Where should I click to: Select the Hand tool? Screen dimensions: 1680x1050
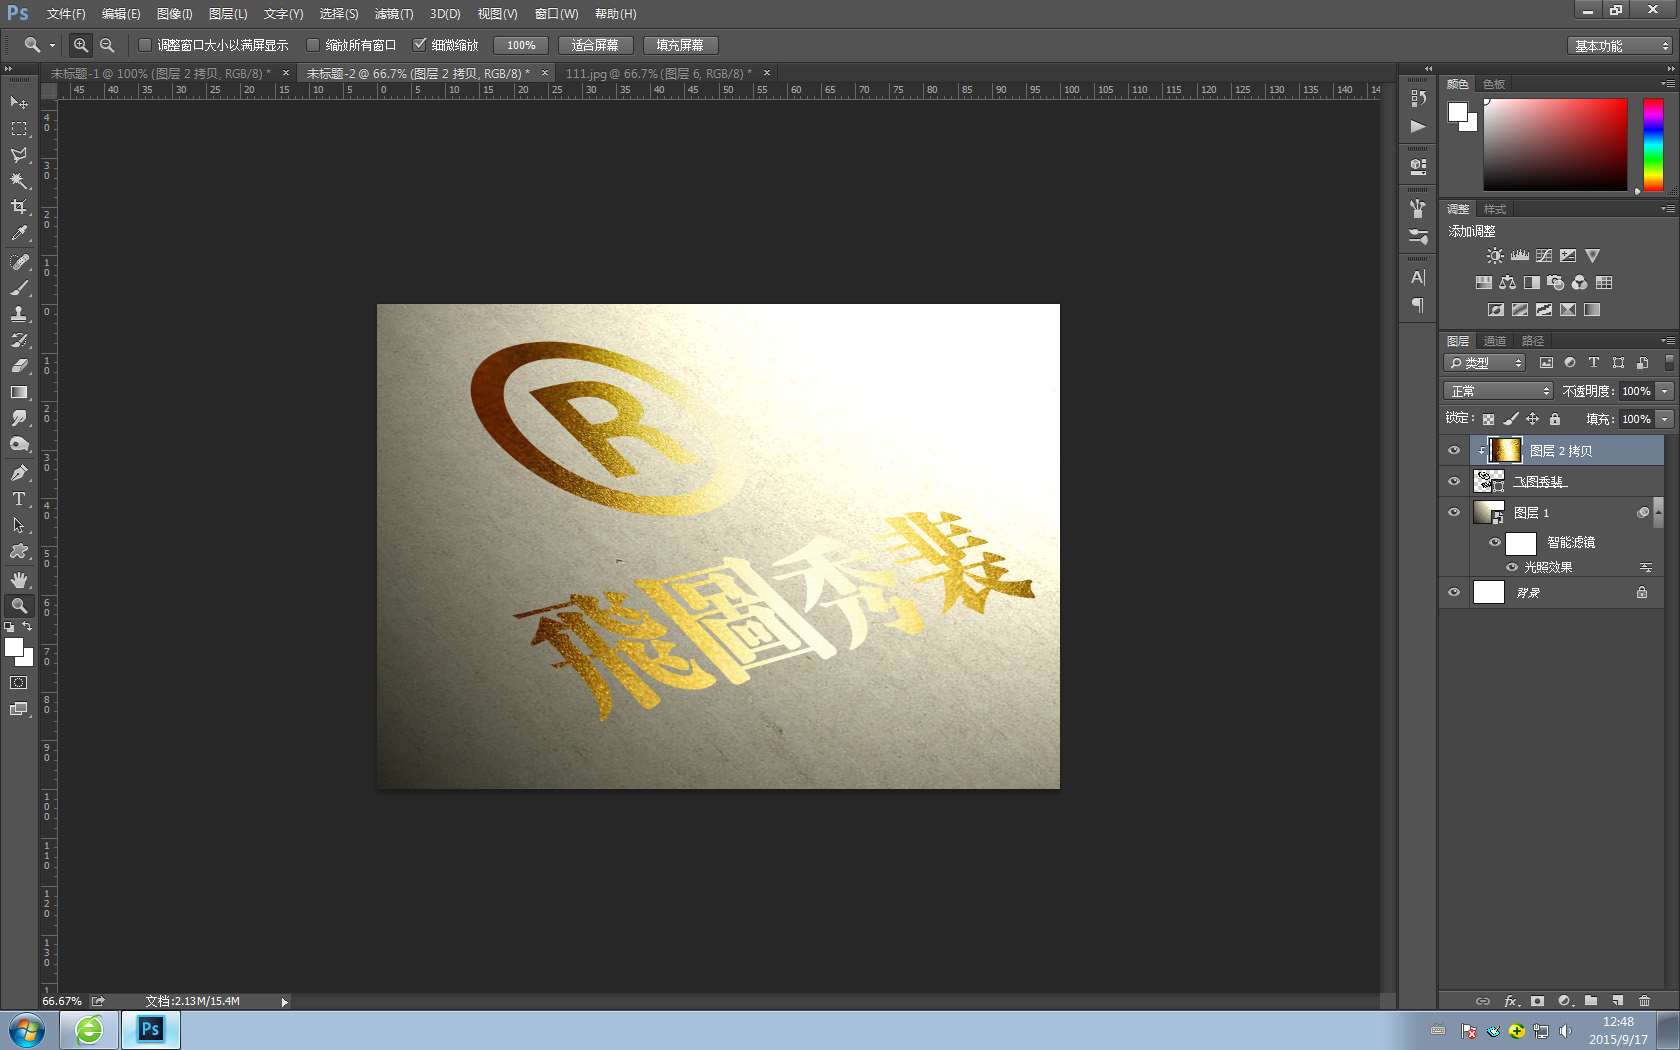coord(19,580)
